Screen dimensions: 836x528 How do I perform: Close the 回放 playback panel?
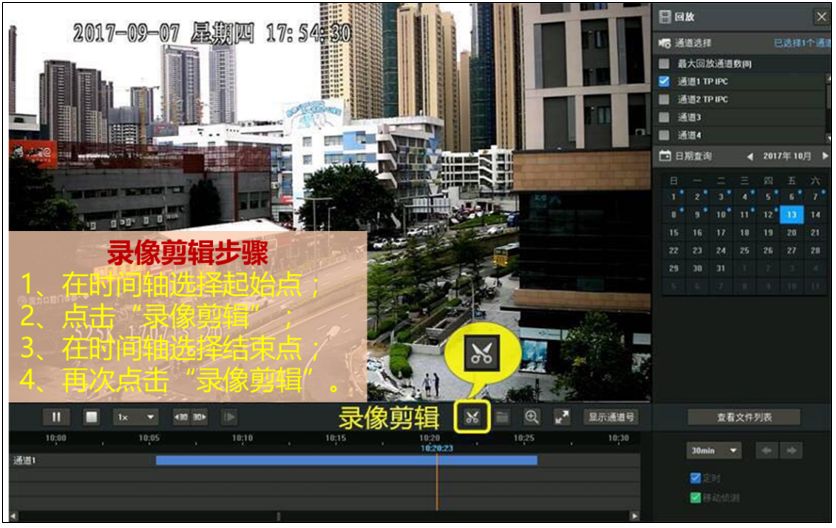pyautogui.click(x=822, y=17)
